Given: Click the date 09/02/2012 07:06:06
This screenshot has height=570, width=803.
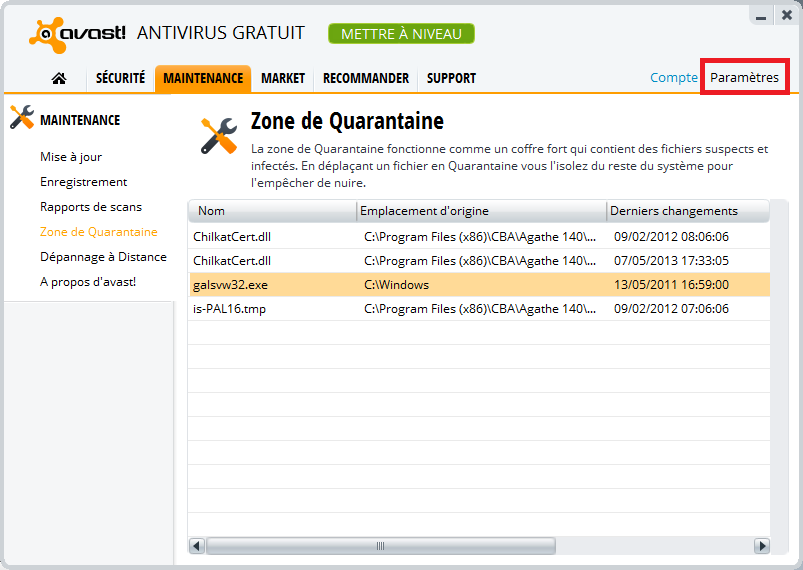Looking at the screenshot, I should pos(671,309).
